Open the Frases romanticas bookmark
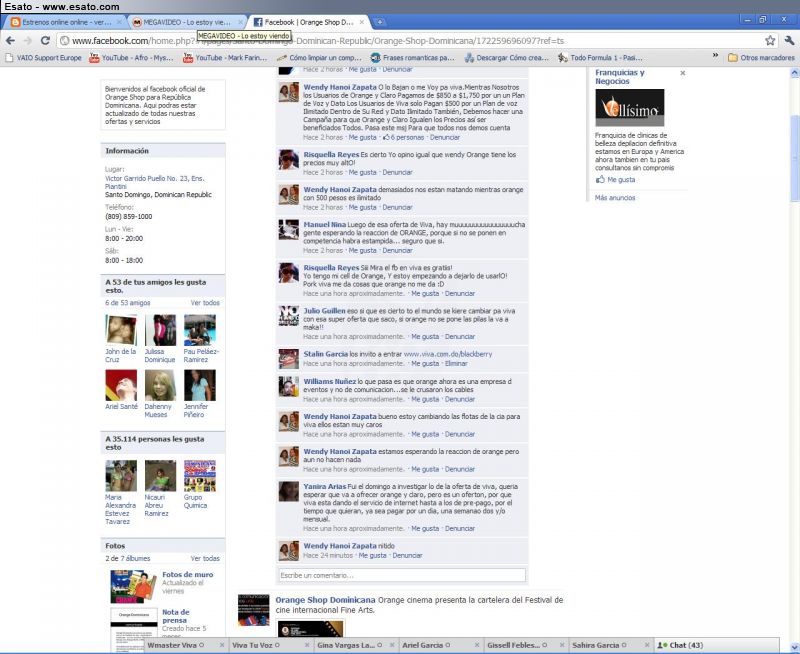The image size is (800, 654). (x=413, y=58)
